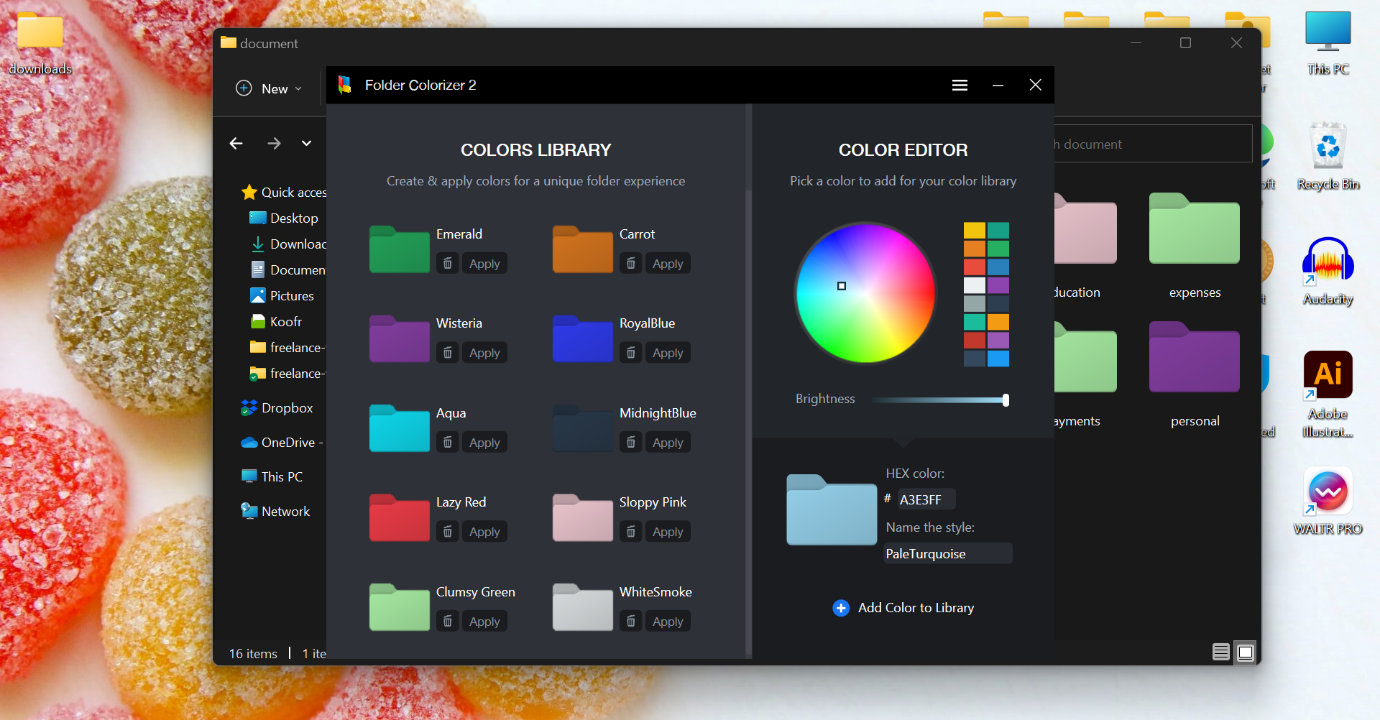Image resolution: width=1380 pixels, height=720 pixels.
Task: Go forward in the document Explorer window
Action: [x=274, y=143]
